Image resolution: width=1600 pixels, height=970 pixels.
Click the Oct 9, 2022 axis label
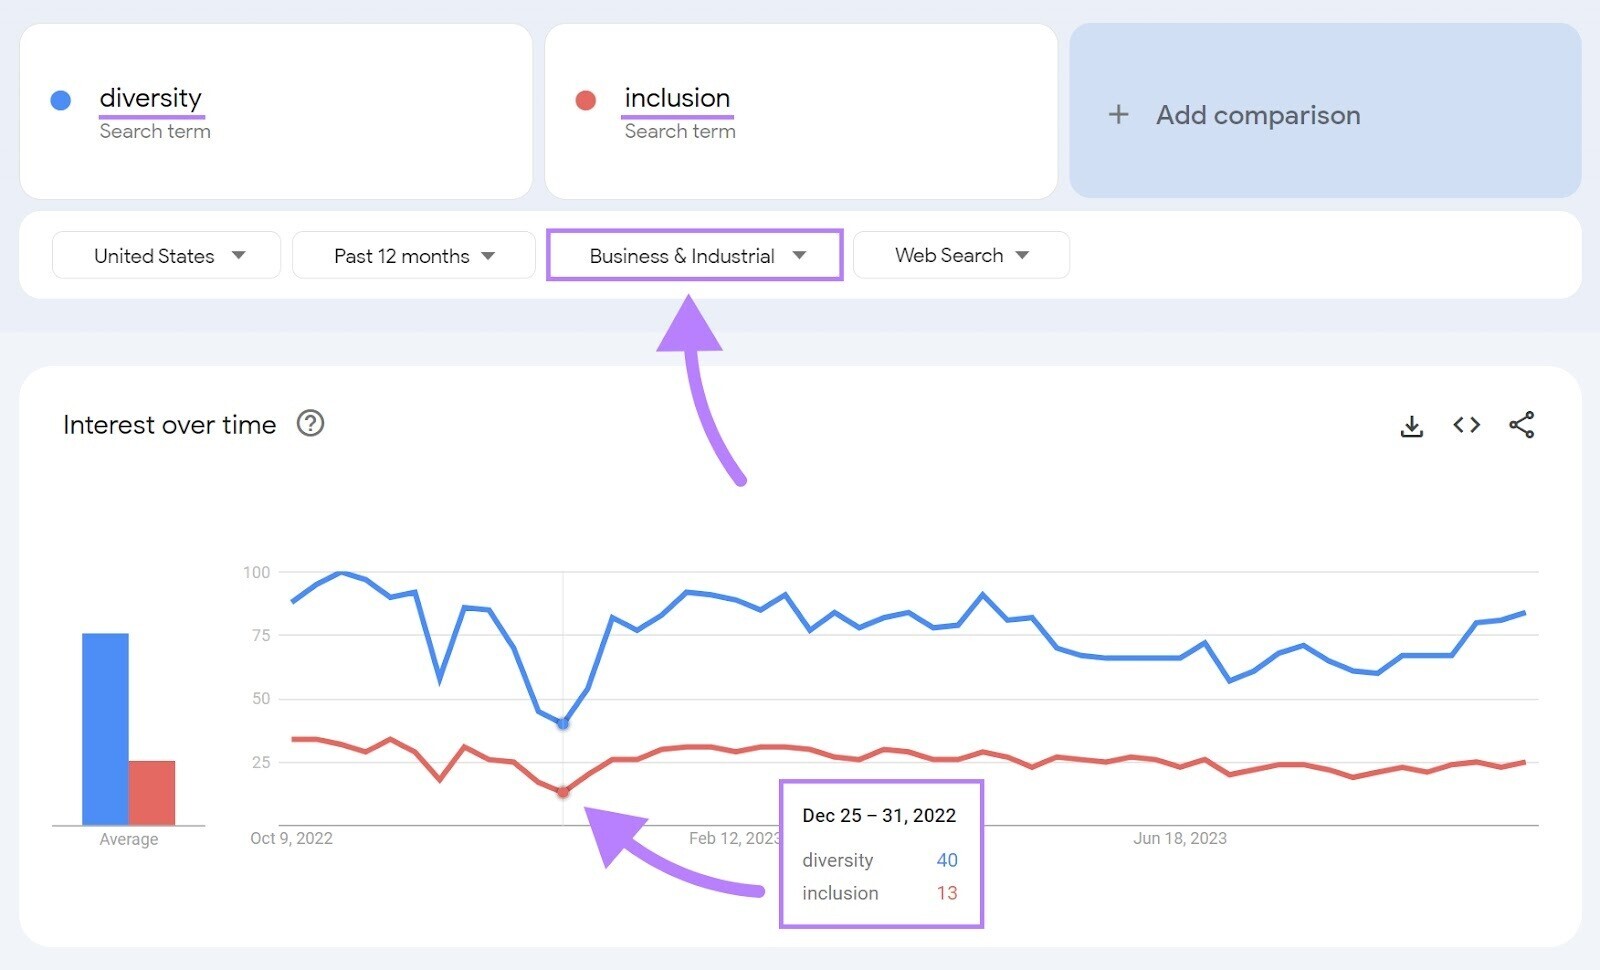point(291,838)
